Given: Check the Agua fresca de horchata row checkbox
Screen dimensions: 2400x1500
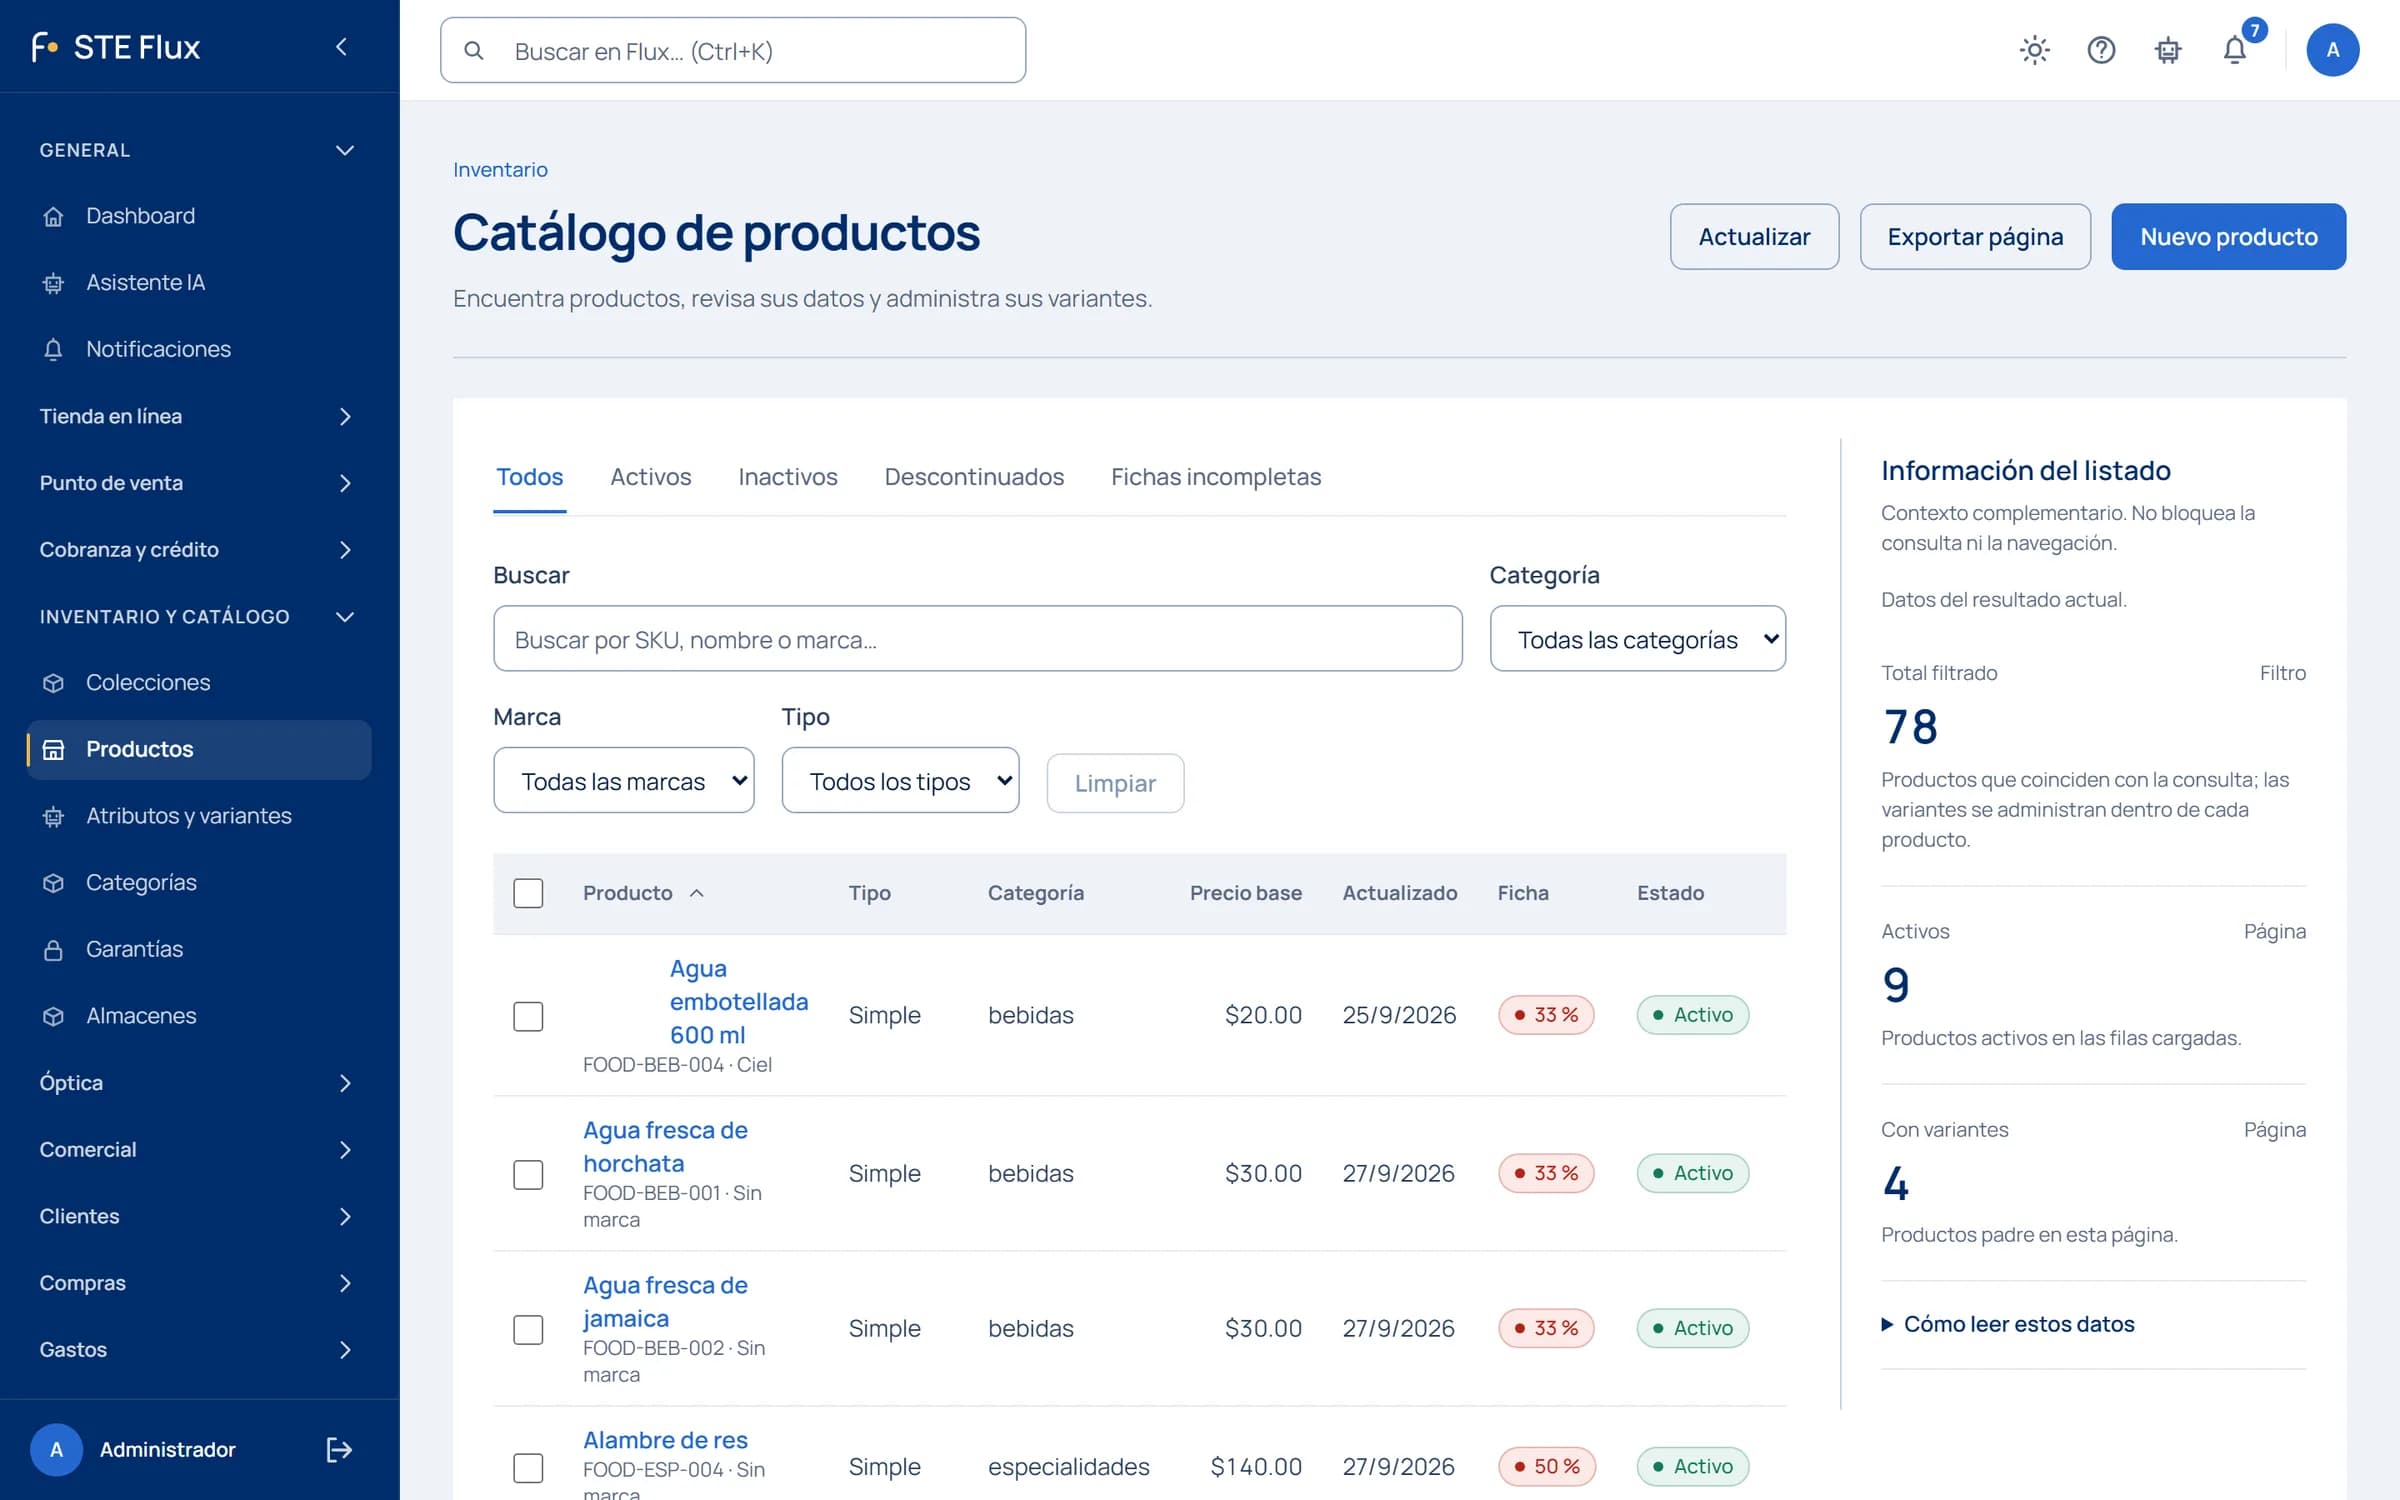Looking at the screenshot, I should (x=528, y=1174).
